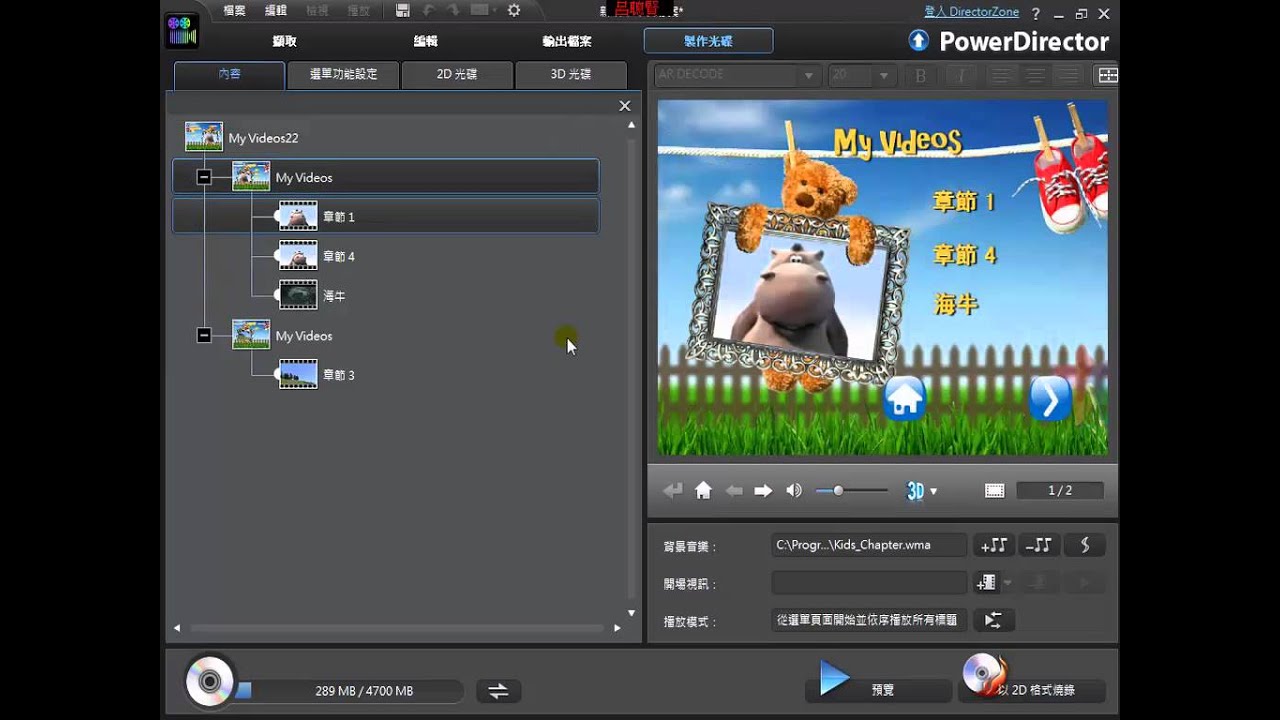Mute preview with the speaker icon
The height and width of the screenshot is (720, 1280).
point(794,490)
